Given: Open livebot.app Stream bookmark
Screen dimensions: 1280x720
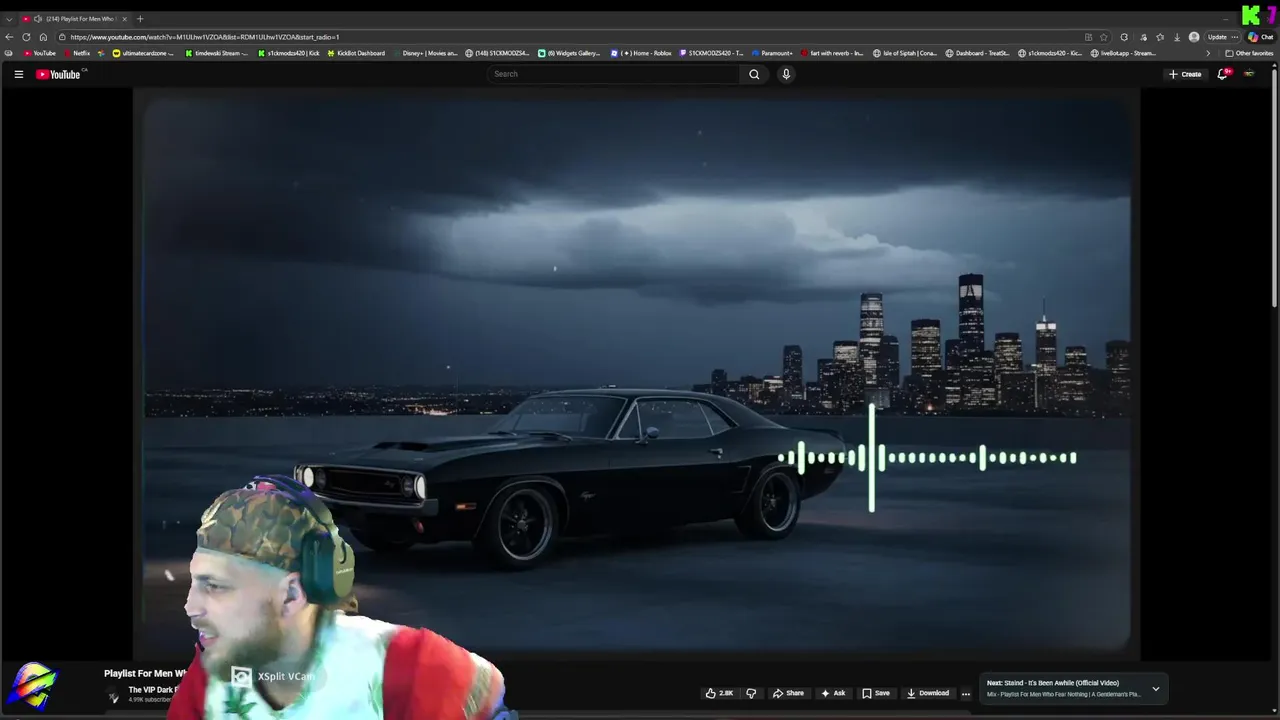Looking at the screenshot, I should 1123,53.
